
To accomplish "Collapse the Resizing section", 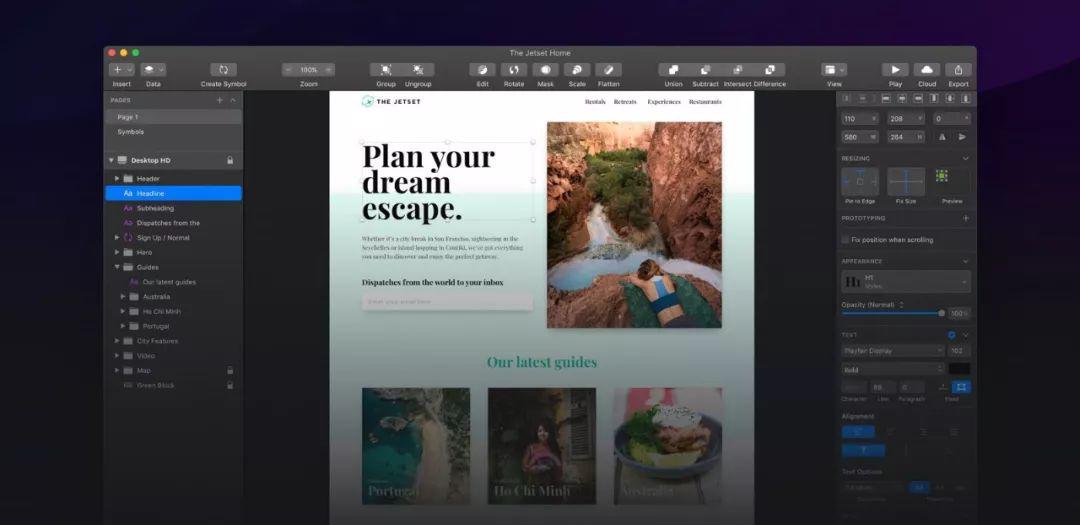I will coord(966,158).
